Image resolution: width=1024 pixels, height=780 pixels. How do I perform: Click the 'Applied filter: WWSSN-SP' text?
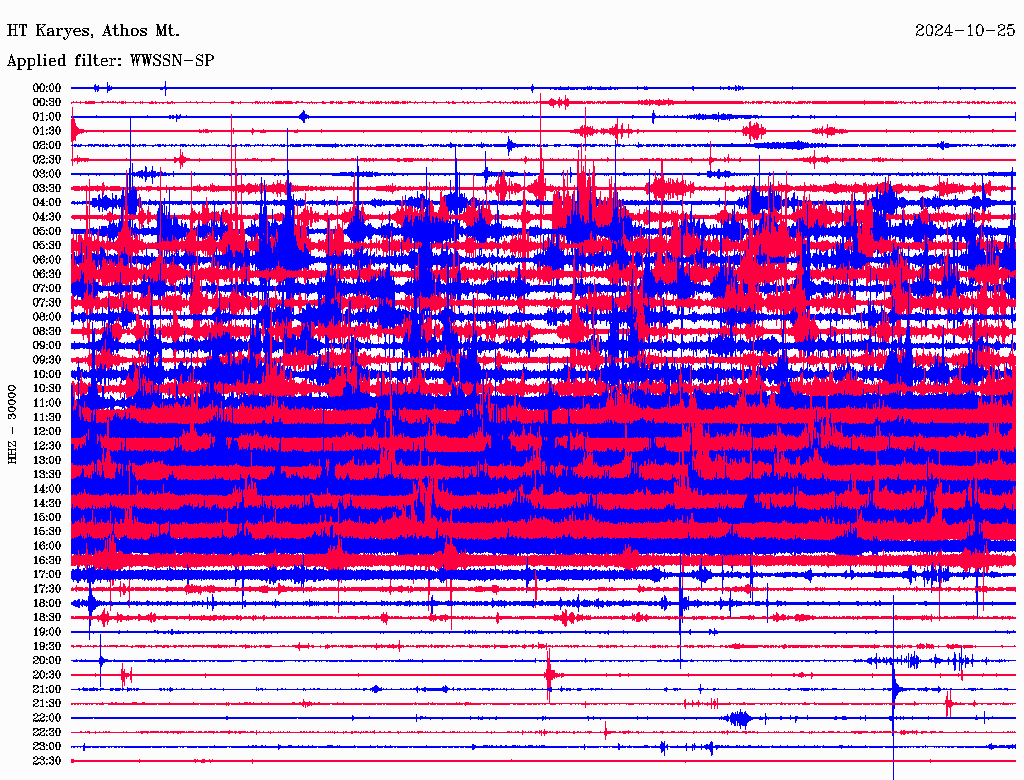(110, 61)
